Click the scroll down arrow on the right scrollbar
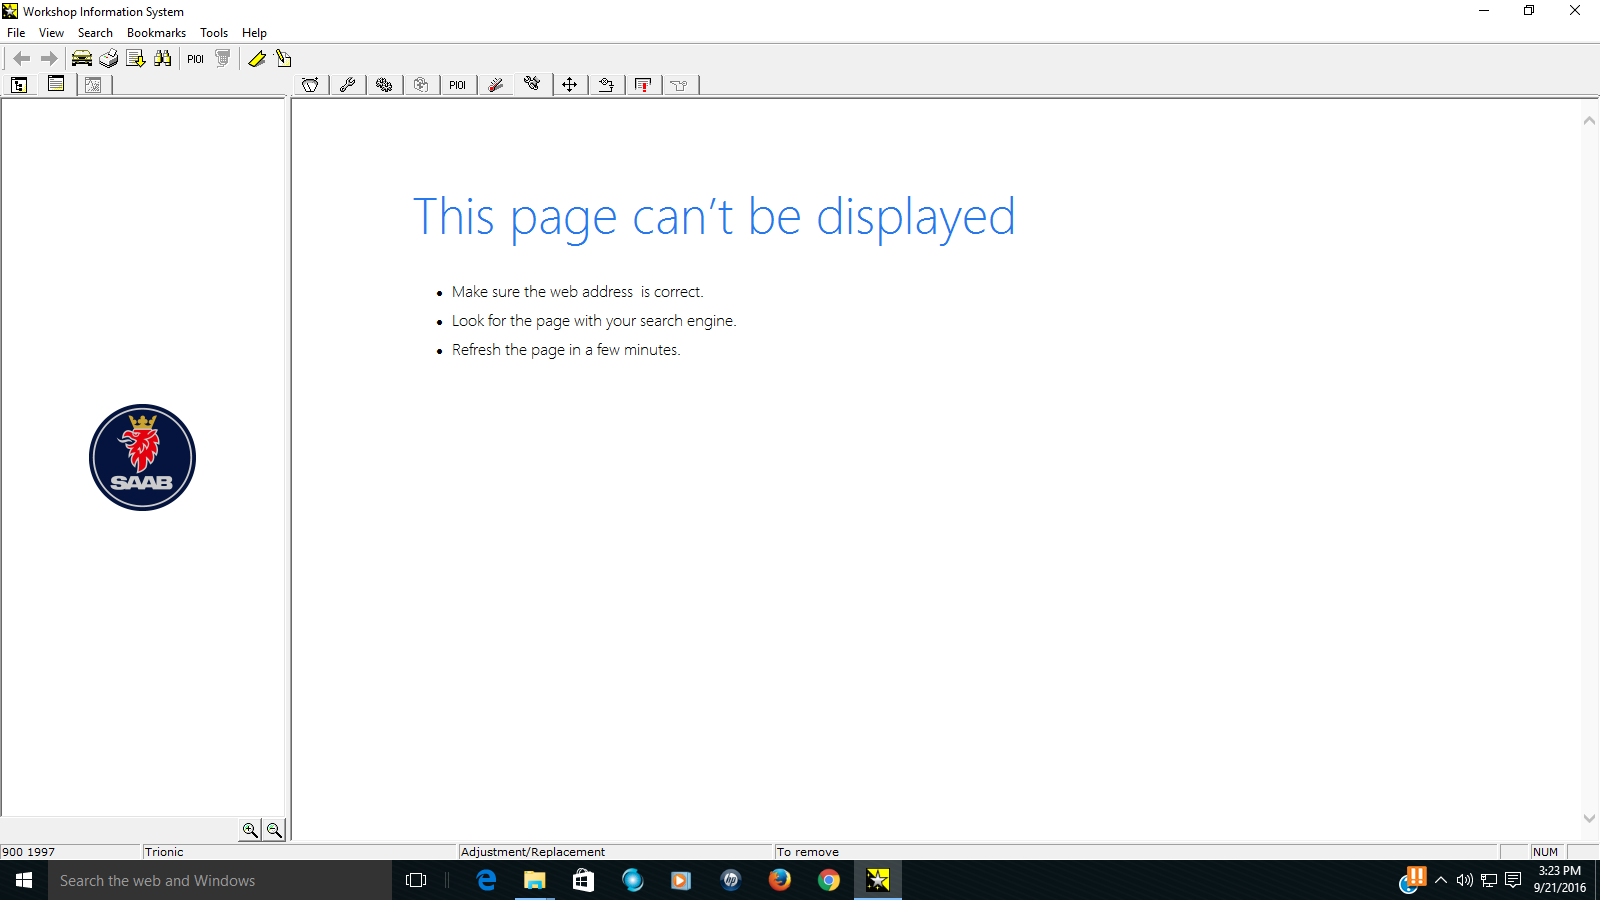This screenshot has height=900, width=1600. [x=1589, y=818]
